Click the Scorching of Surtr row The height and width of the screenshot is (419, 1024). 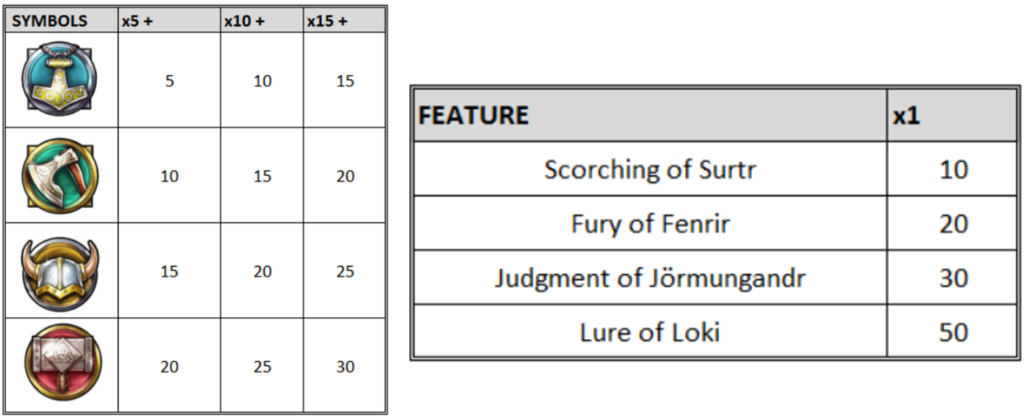click(x=716, y=170)
